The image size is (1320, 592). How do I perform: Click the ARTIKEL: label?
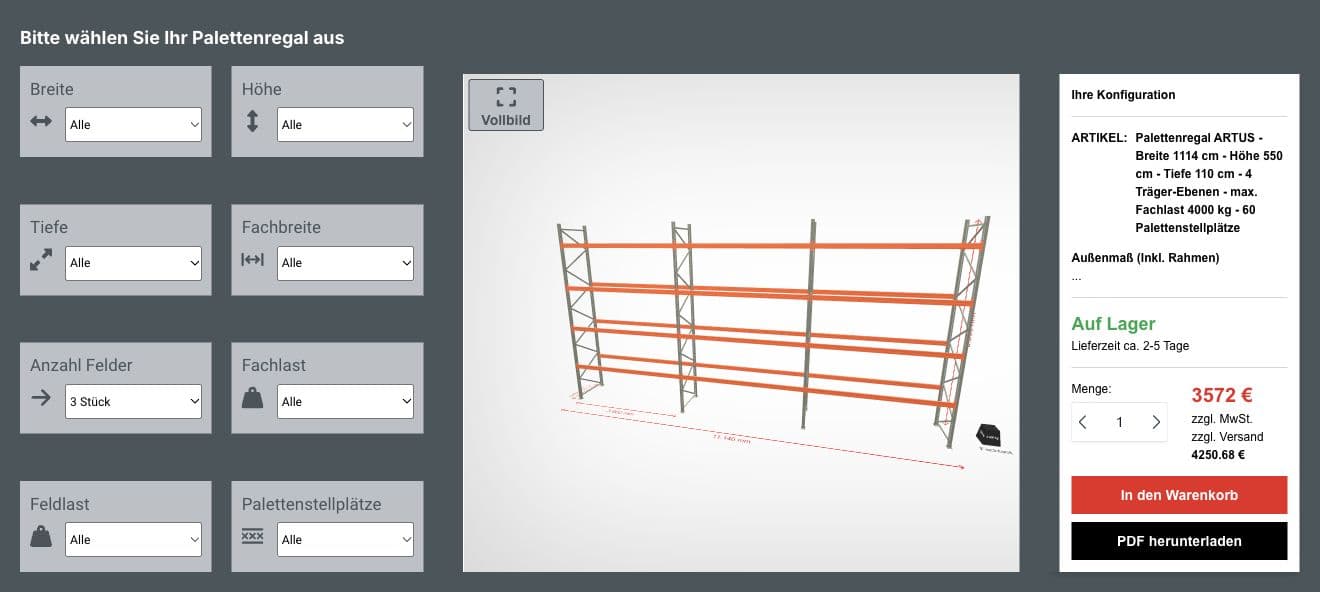(x=1099, y=138)
